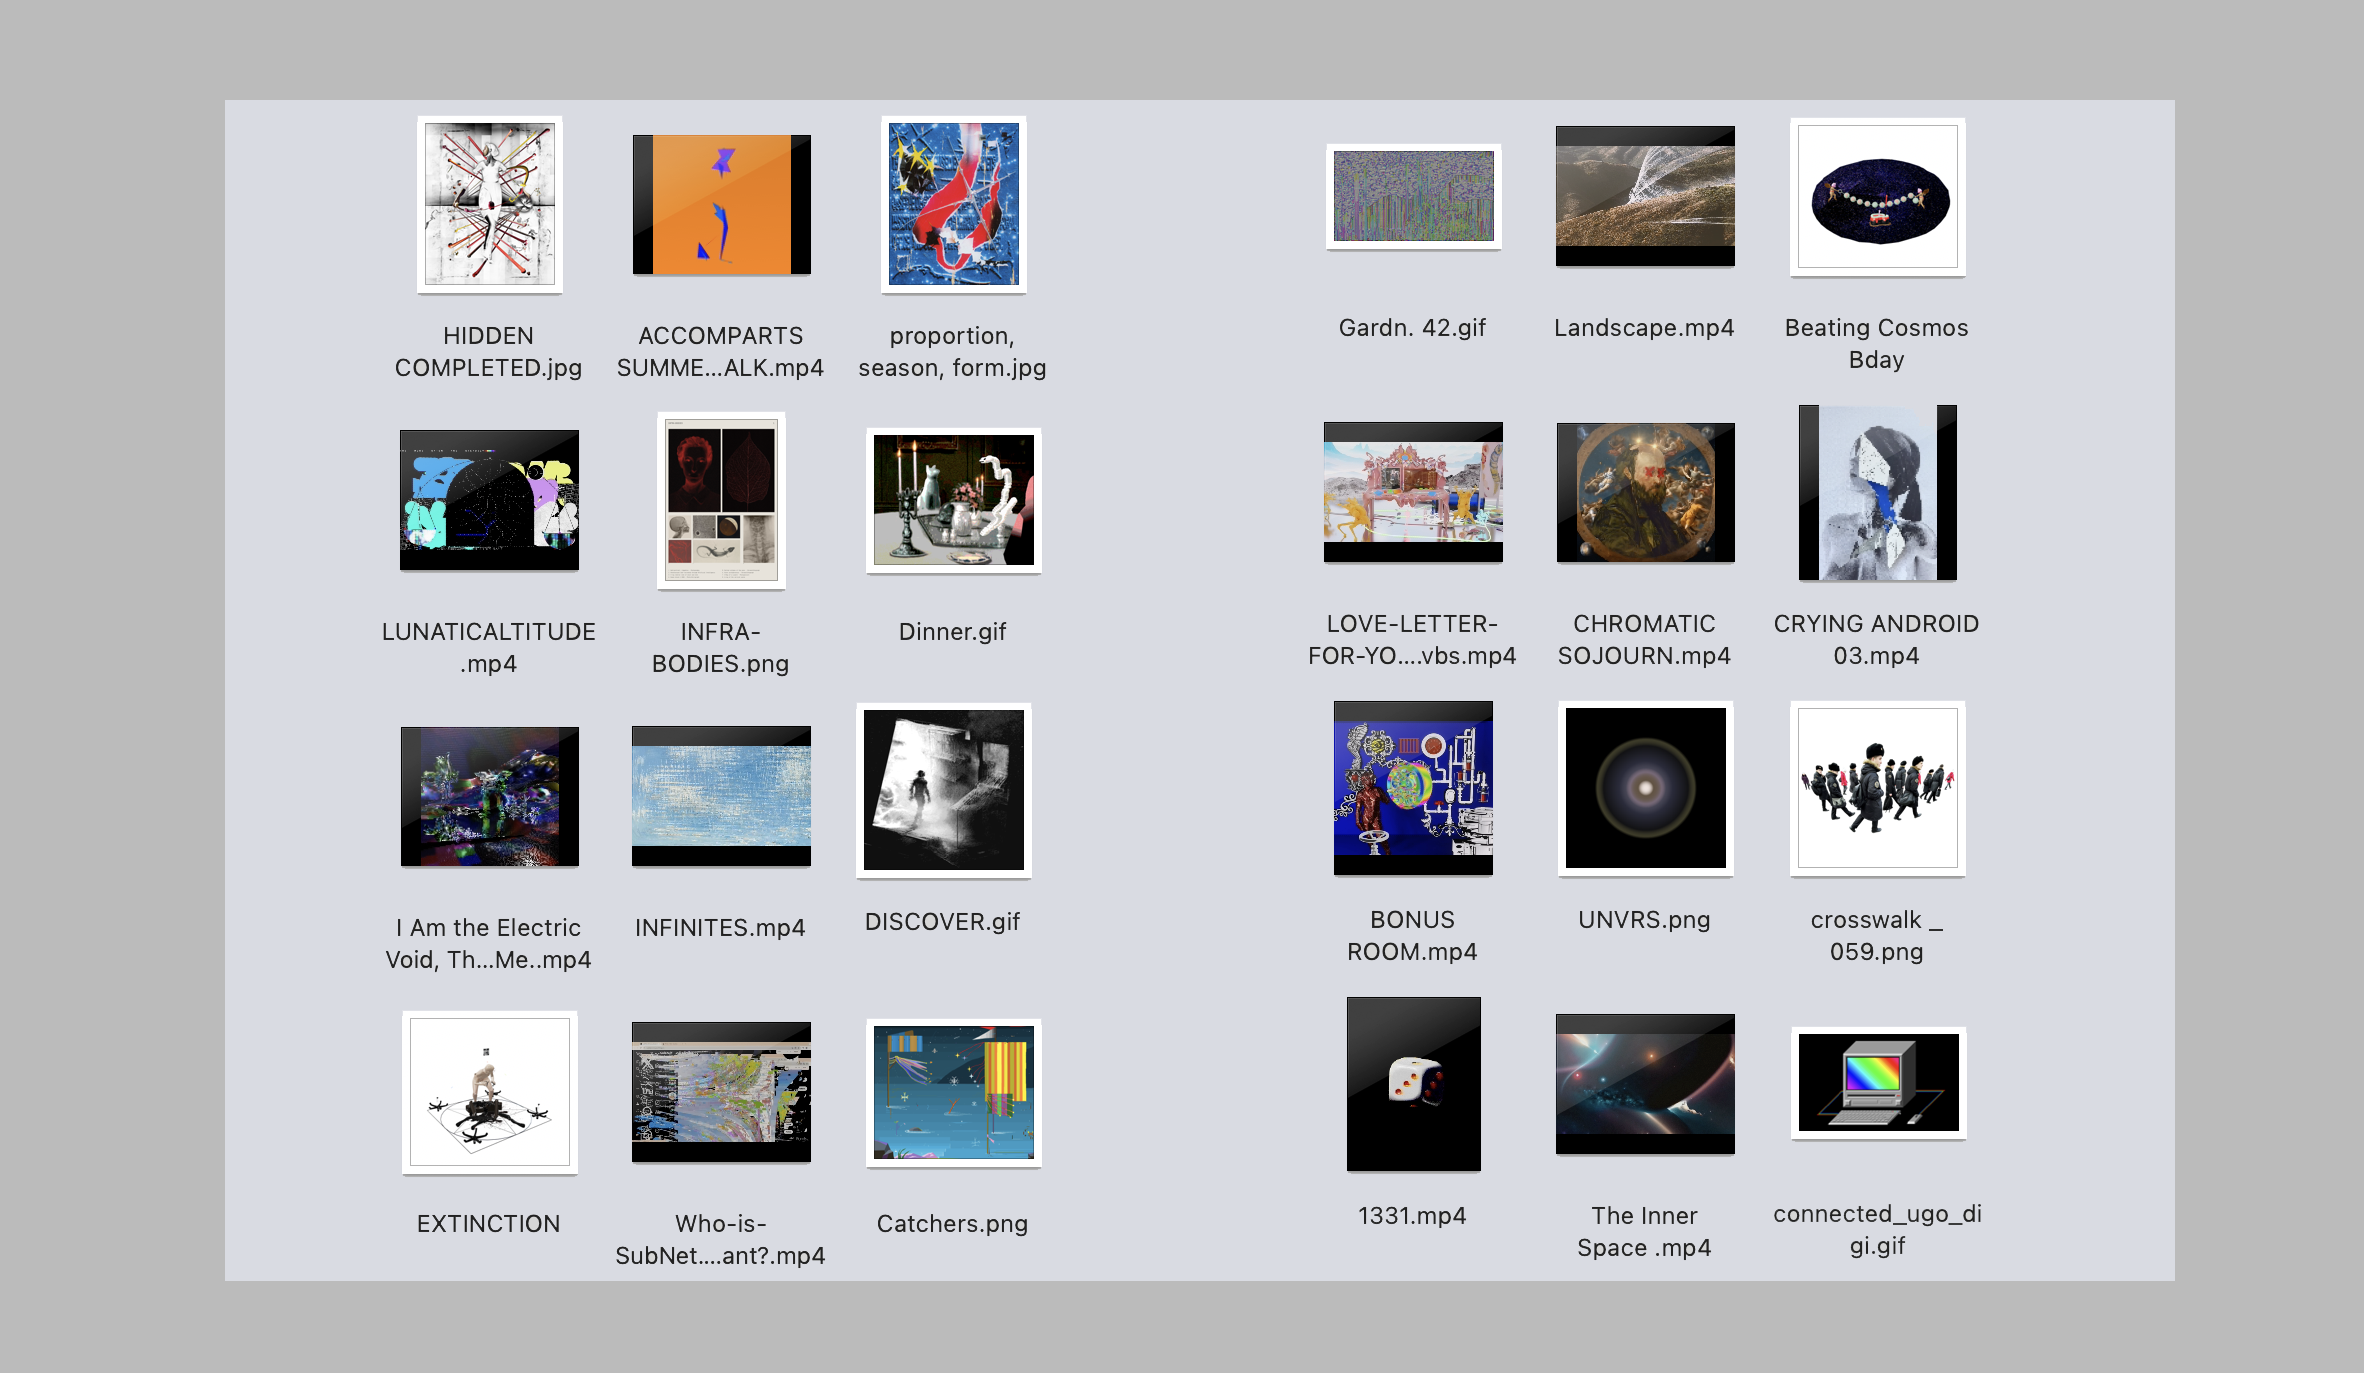The image size is (2364, 1373).
Task: Select the LOVE-LETTER-FOR-YO....vbs.mp4 thumbnail
Action: [x=1413, y=492]
